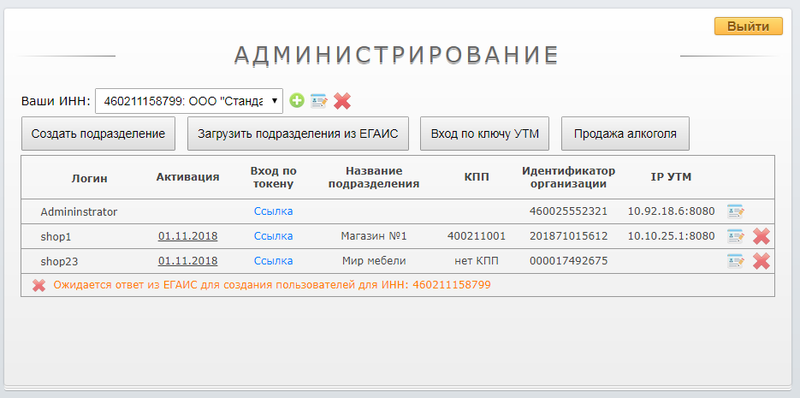Viewport: 800px width, 398px height.
Task: Click the Магазин №1 cell
Action: (373, 236)
